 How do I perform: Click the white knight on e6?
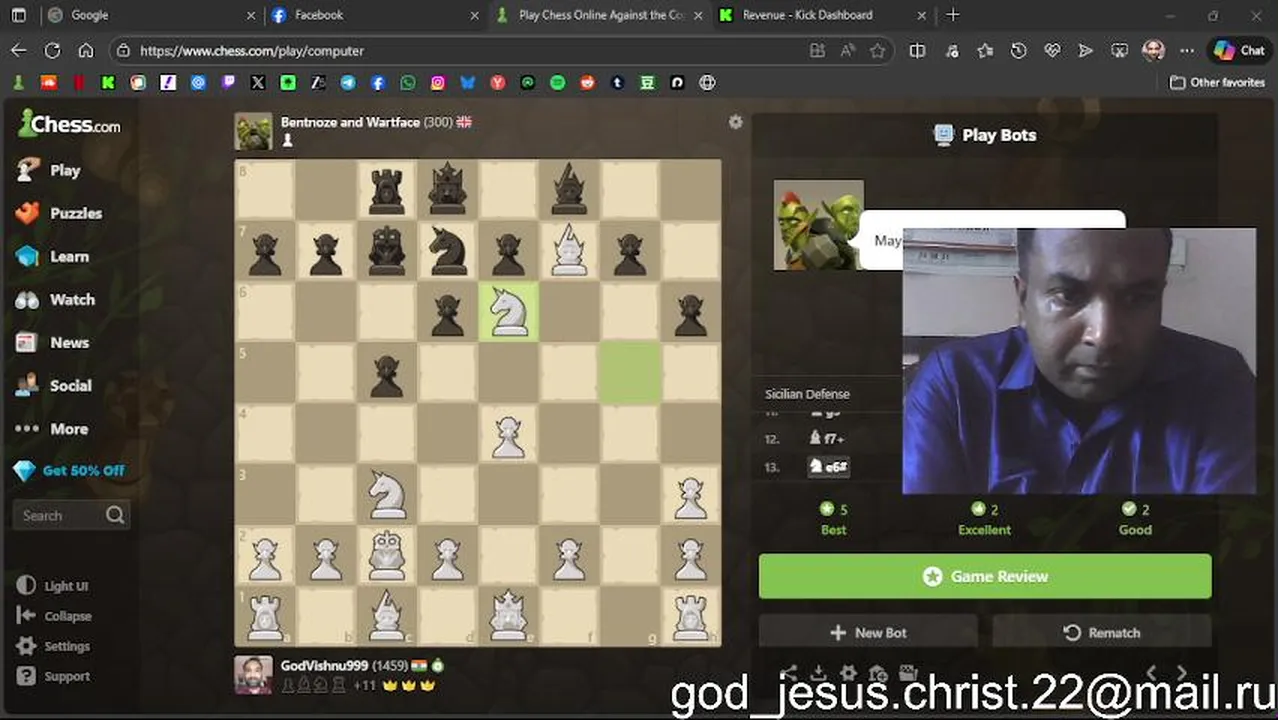(508, 311)
